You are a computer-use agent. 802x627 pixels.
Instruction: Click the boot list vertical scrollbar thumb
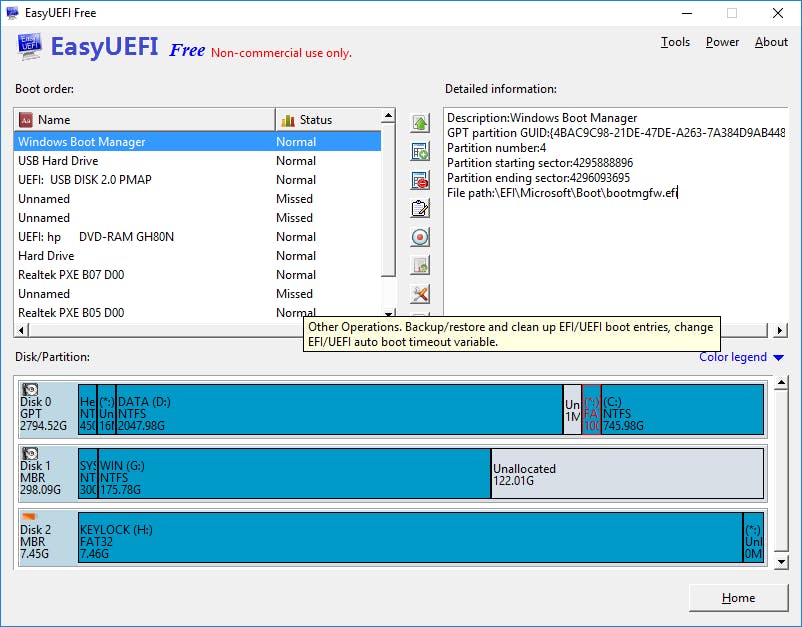pyautogui.click(x=389, y=200)
